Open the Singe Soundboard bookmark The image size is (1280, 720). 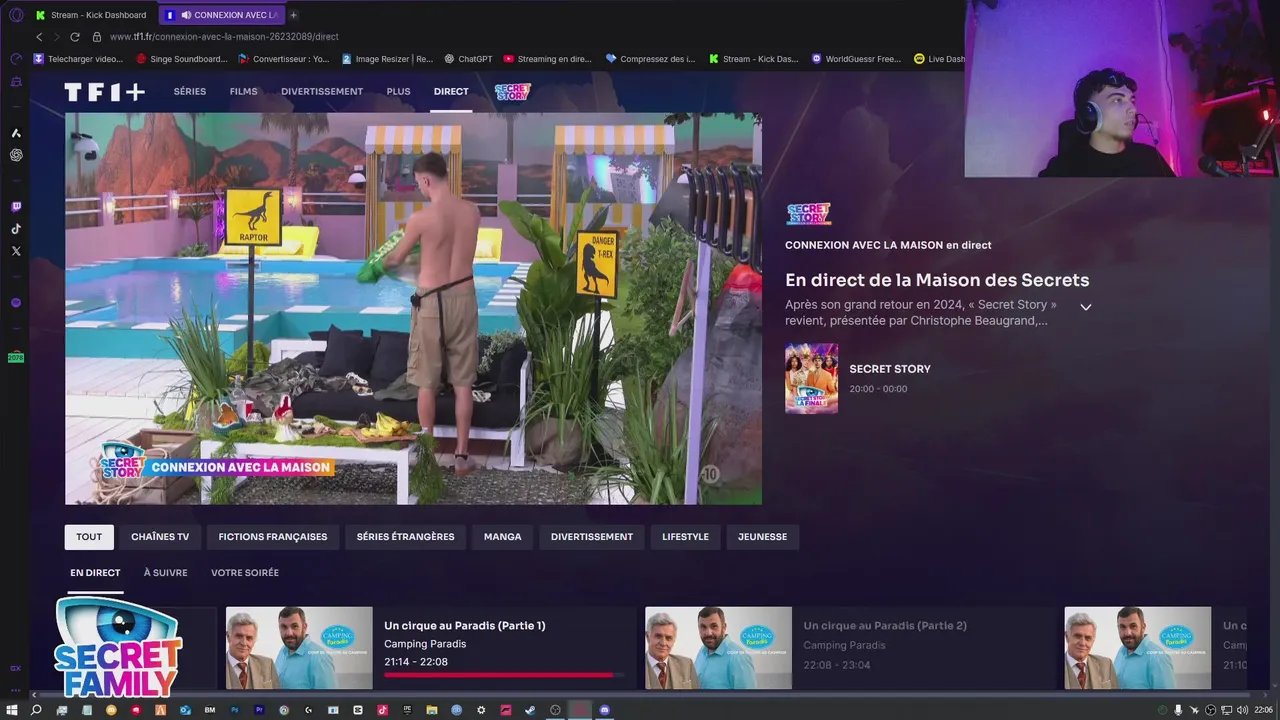point(182,59)
